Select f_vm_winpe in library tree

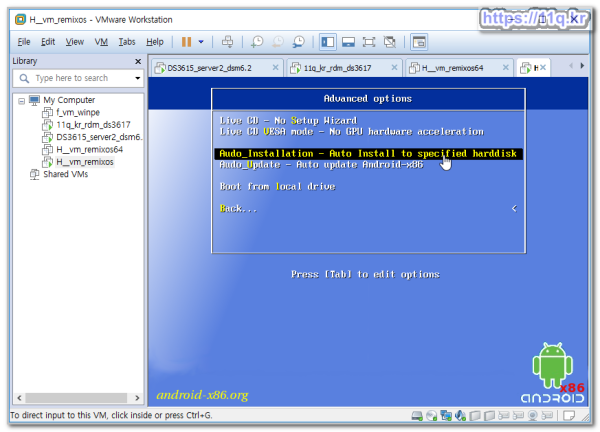[78, 112]
